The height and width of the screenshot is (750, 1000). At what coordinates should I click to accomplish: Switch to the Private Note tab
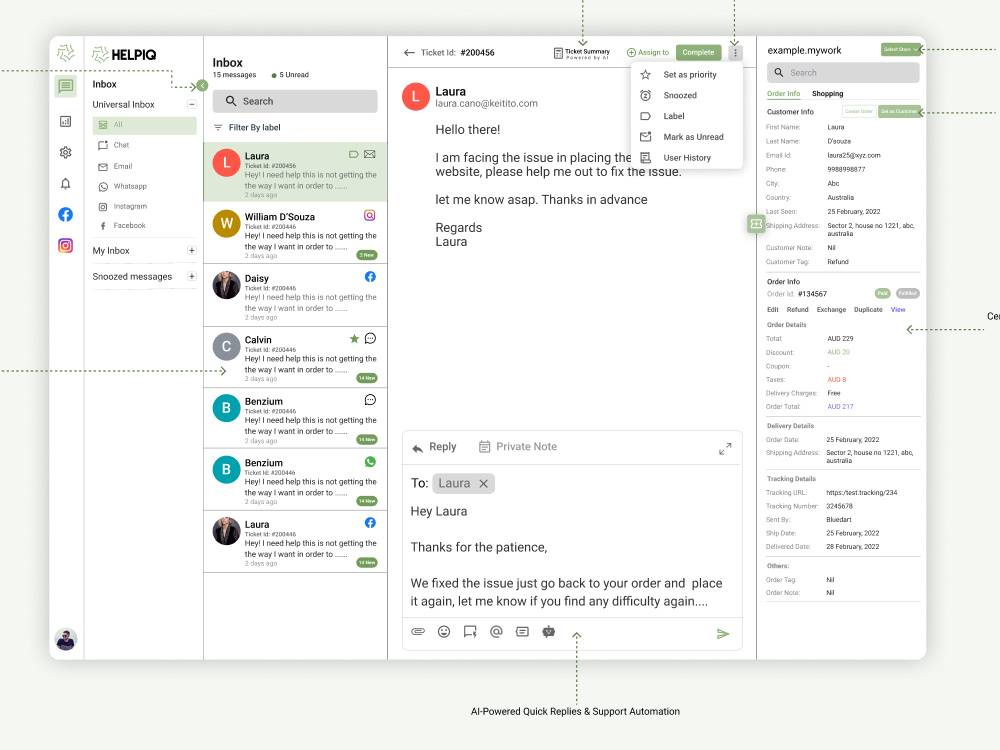518,446
